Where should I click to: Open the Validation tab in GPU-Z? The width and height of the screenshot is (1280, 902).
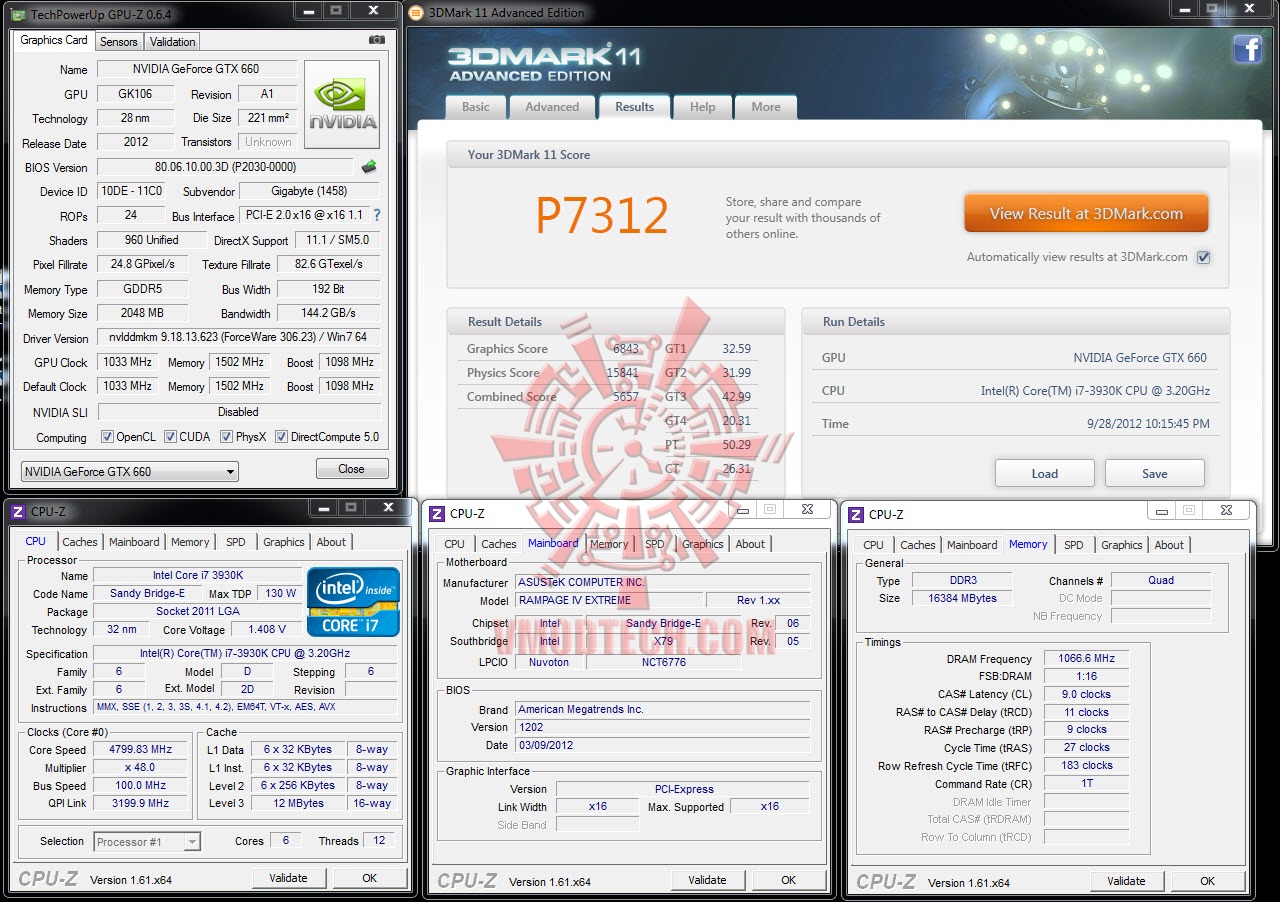tap(172, 41)
